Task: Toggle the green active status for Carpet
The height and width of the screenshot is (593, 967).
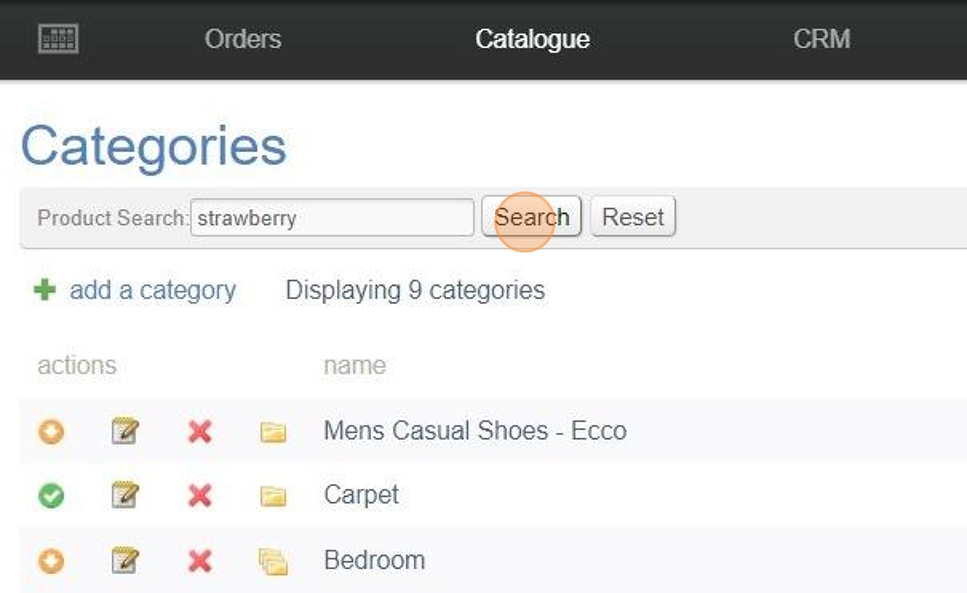Action: pyautogui.click(x=51, y=495)
